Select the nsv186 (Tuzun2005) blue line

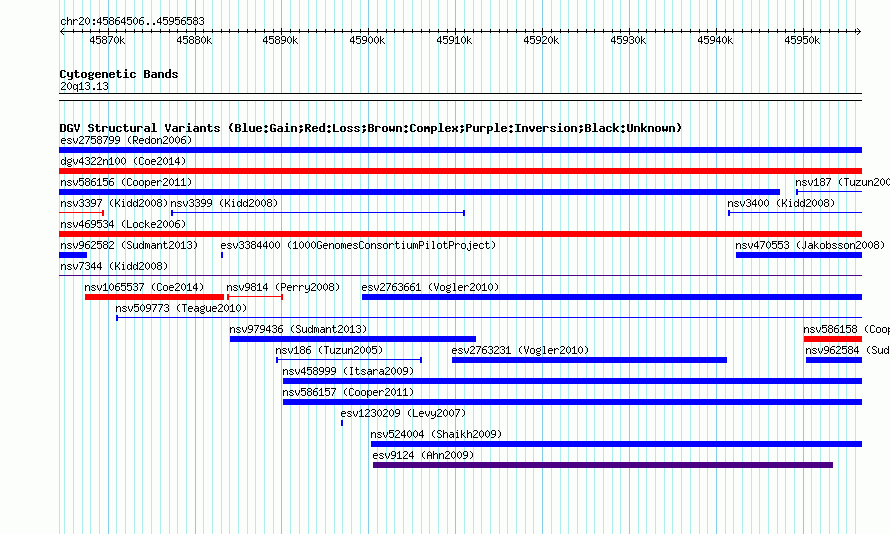[x=349, y=360]
